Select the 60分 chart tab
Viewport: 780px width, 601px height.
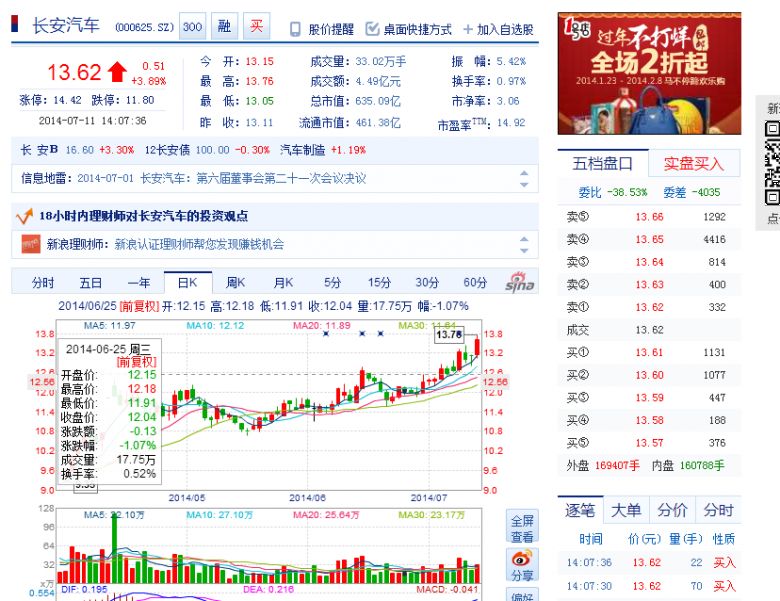[x=475, y=283]
